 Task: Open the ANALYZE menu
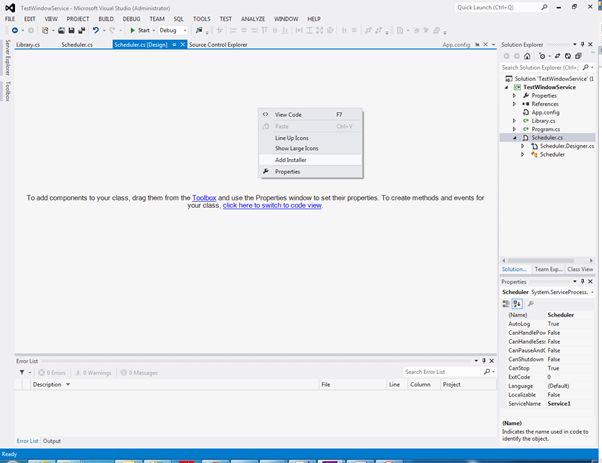pos(253,19)
